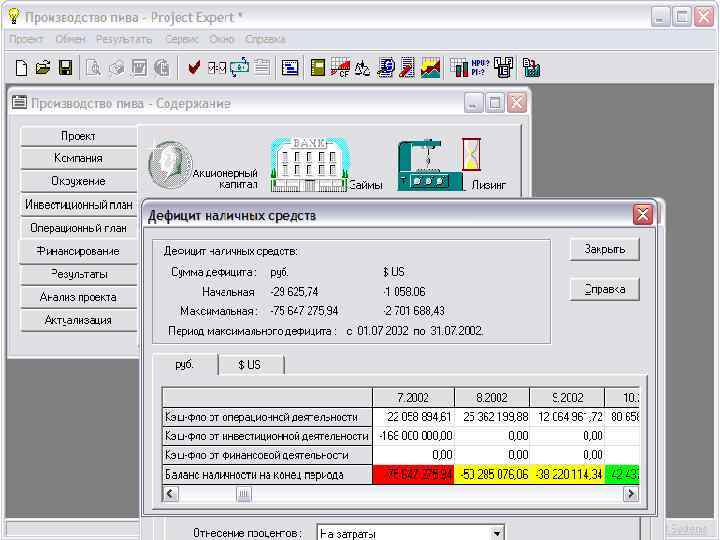Click the olive book report icon
This screenshot has width=720, height=540.
click(x=318, y=68)
